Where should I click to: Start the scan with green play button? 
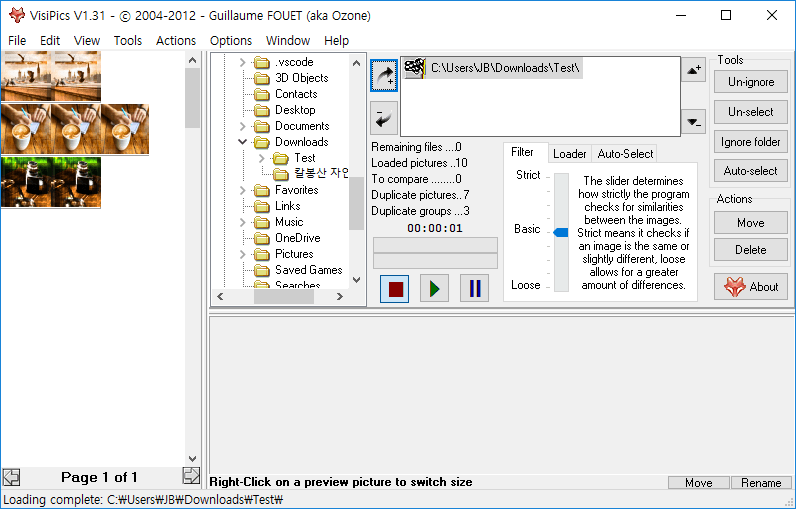[435, 289]
